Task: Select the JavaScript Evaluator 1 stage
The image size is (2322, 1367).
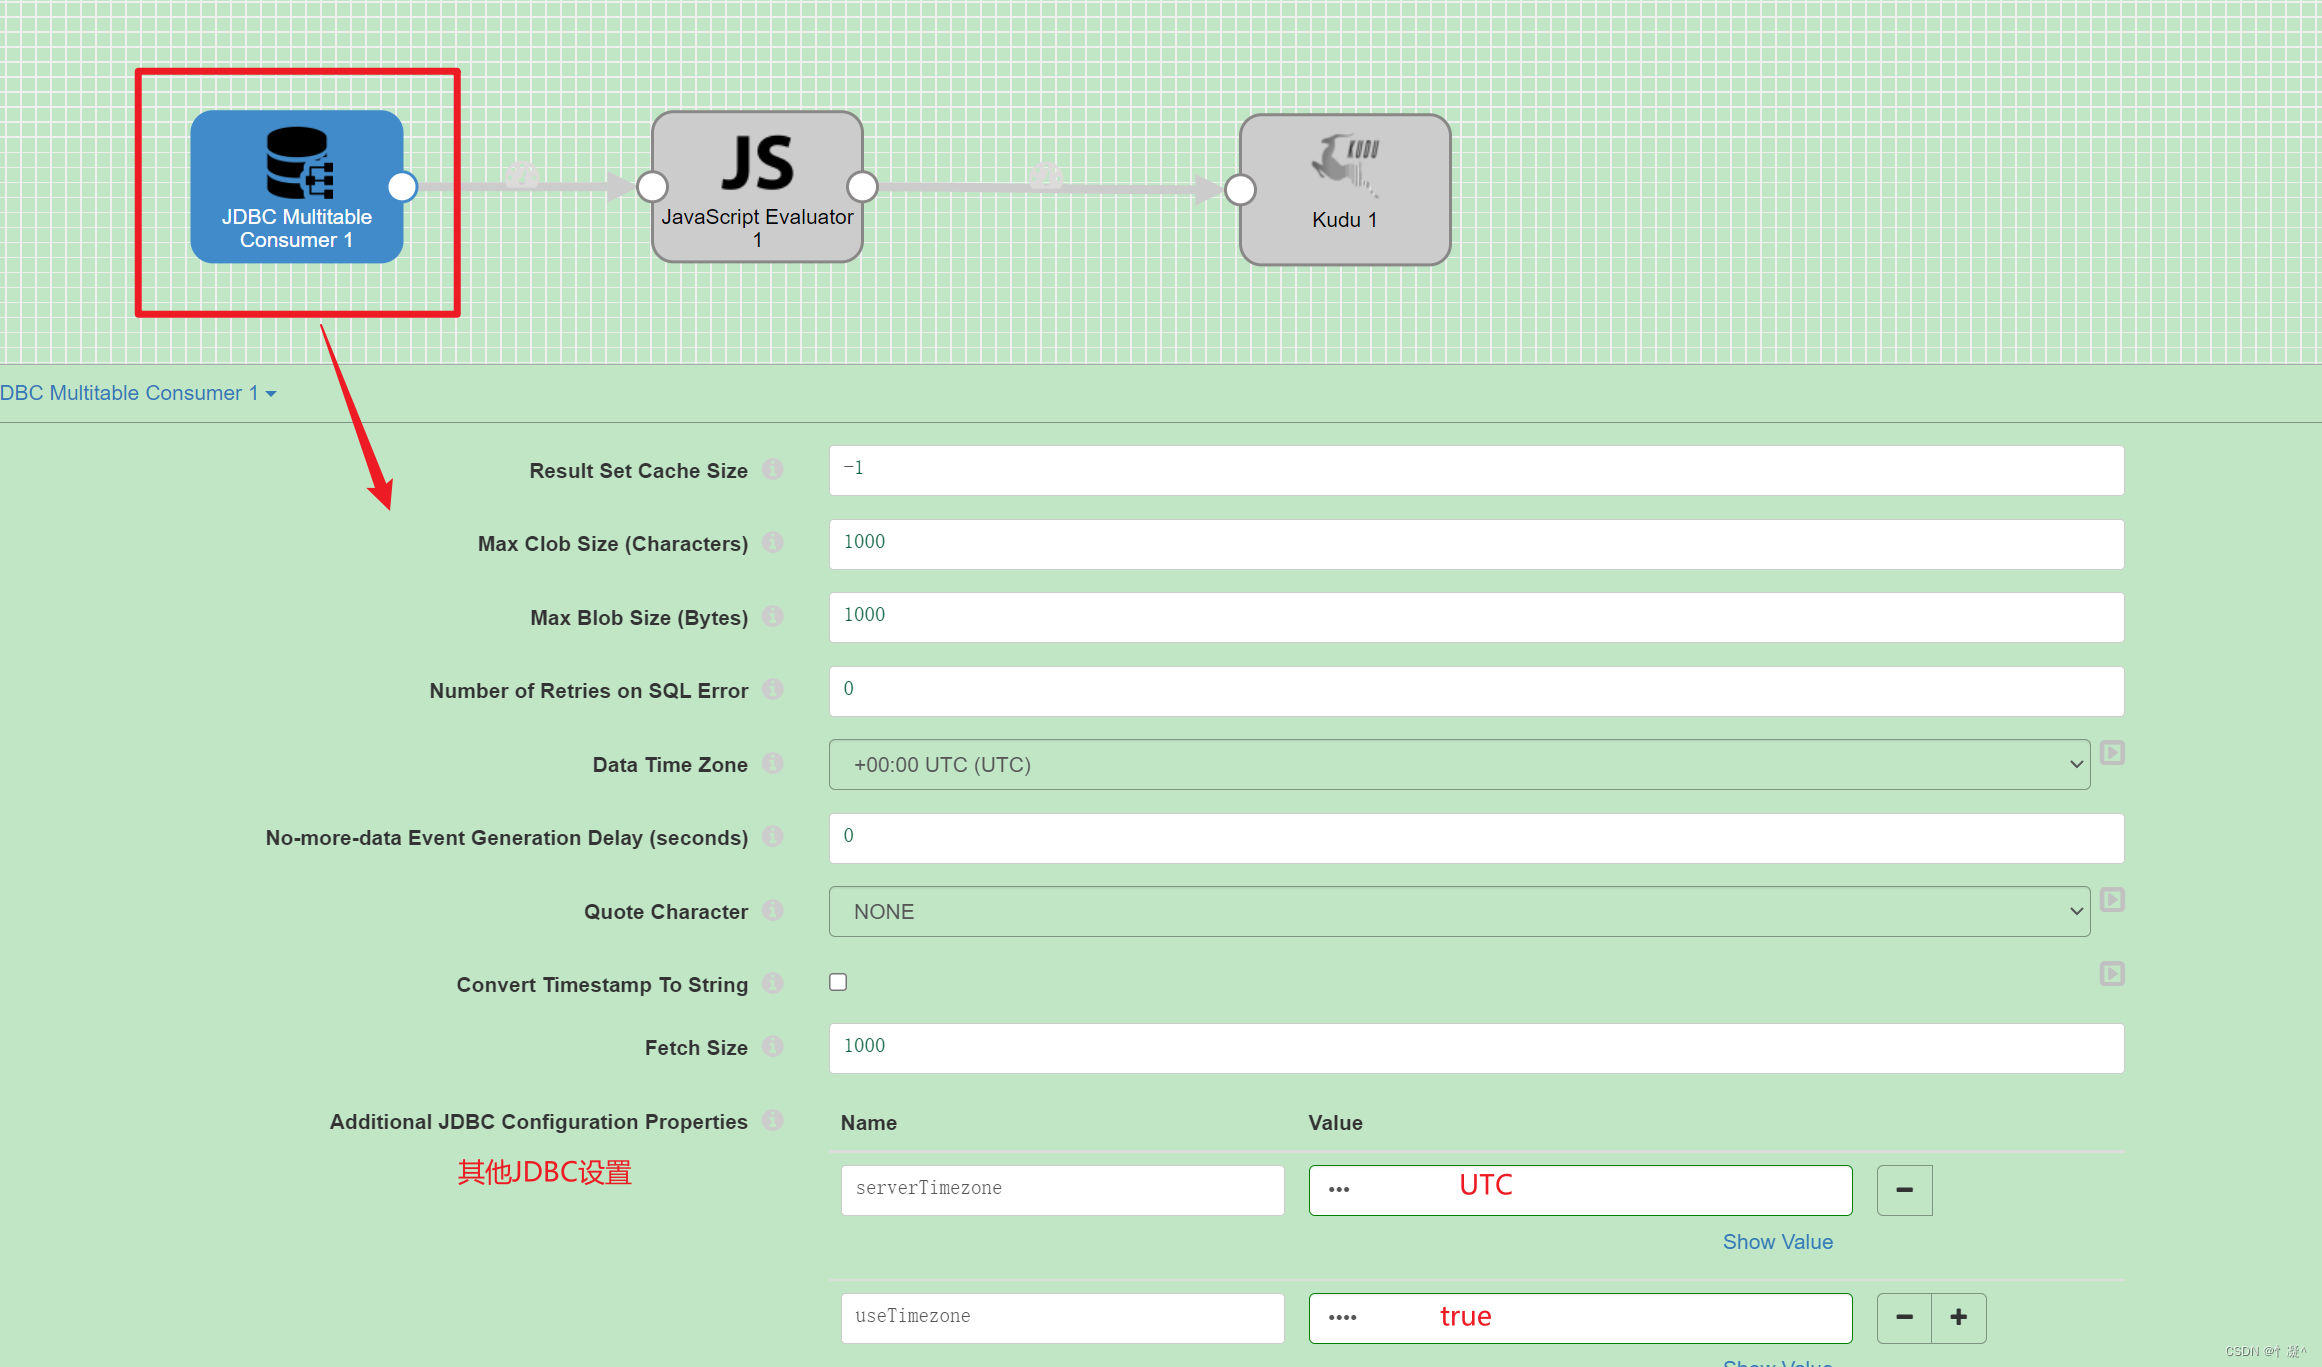Action: click(x=756, y=188)
